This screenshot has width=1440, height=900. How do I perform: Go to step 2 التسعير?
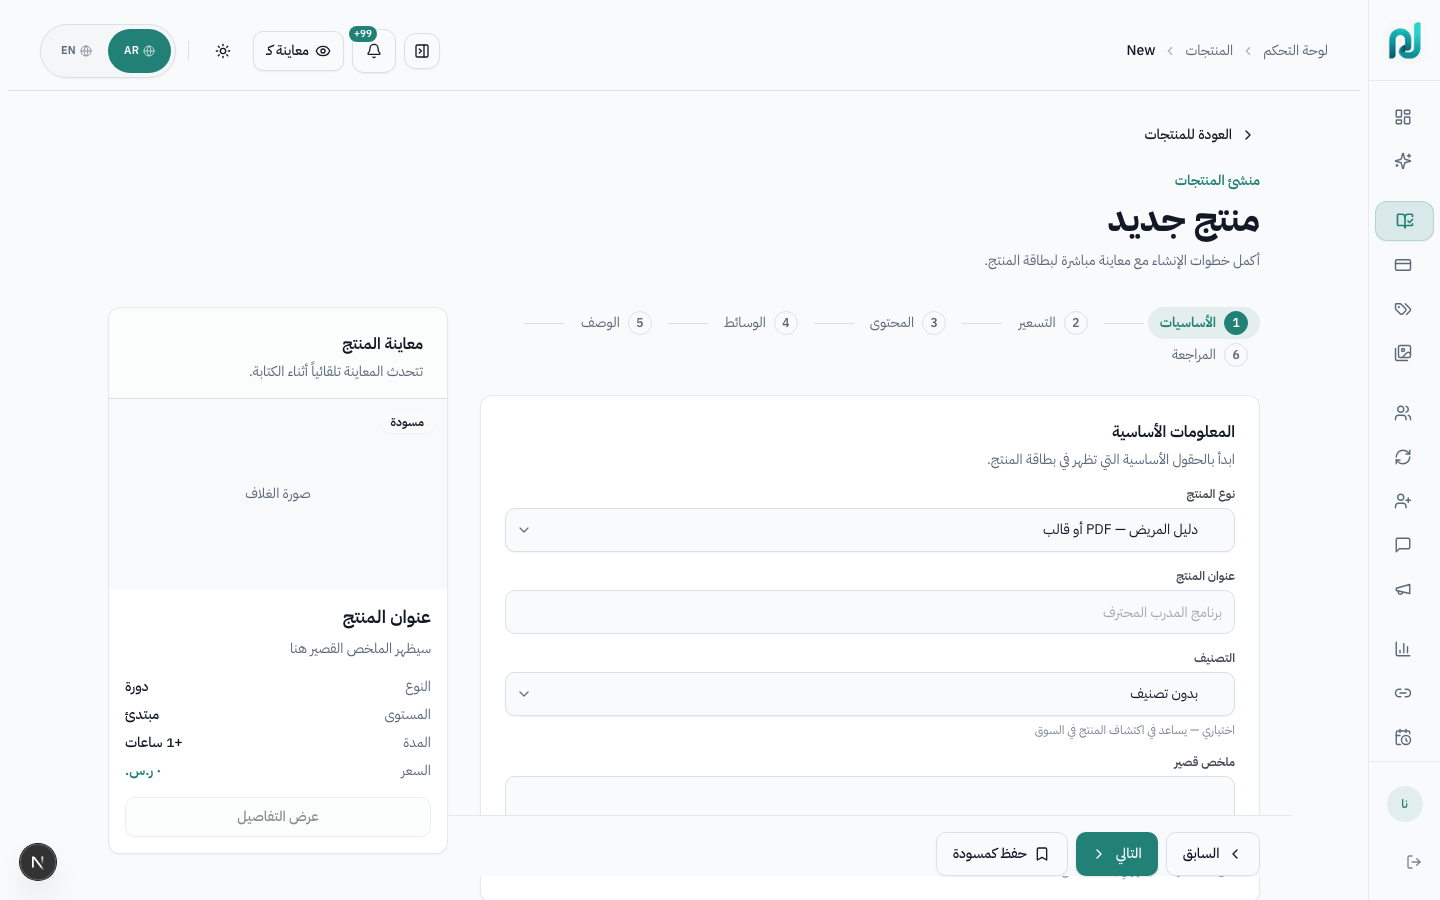click(1052, 323)
